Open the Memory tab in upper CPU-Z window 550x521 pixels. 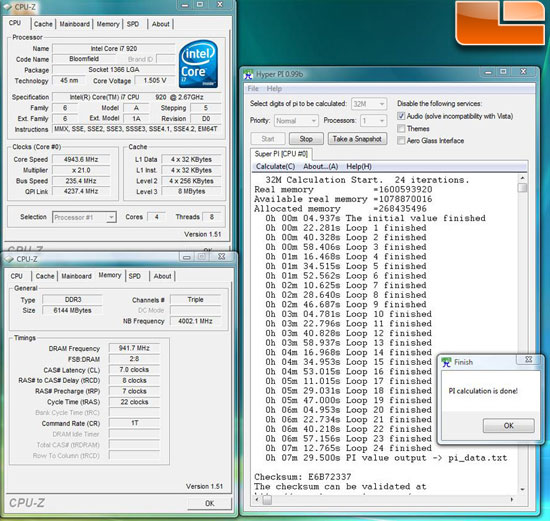click(x=108, y=24)
